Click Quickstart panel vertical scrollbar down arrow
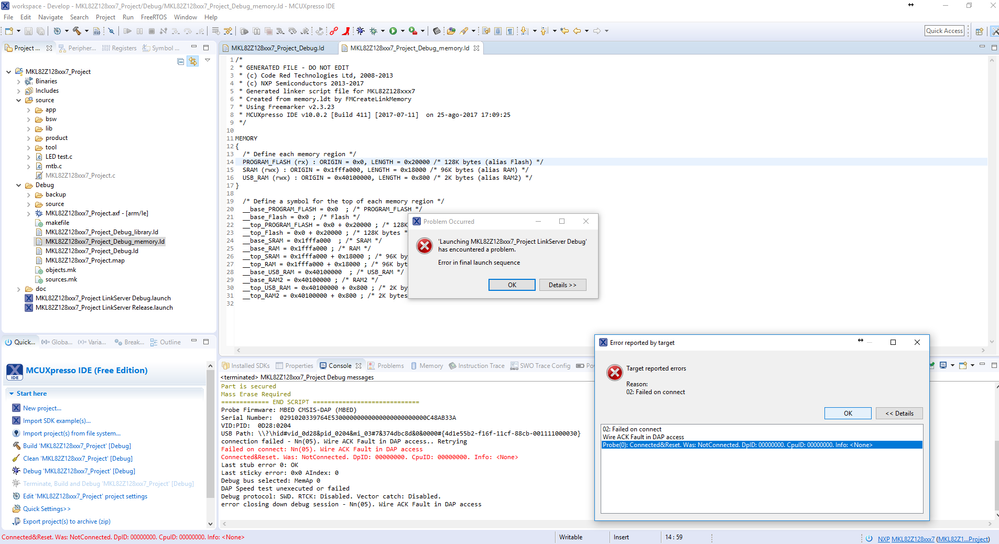 (x=211, y=524)
